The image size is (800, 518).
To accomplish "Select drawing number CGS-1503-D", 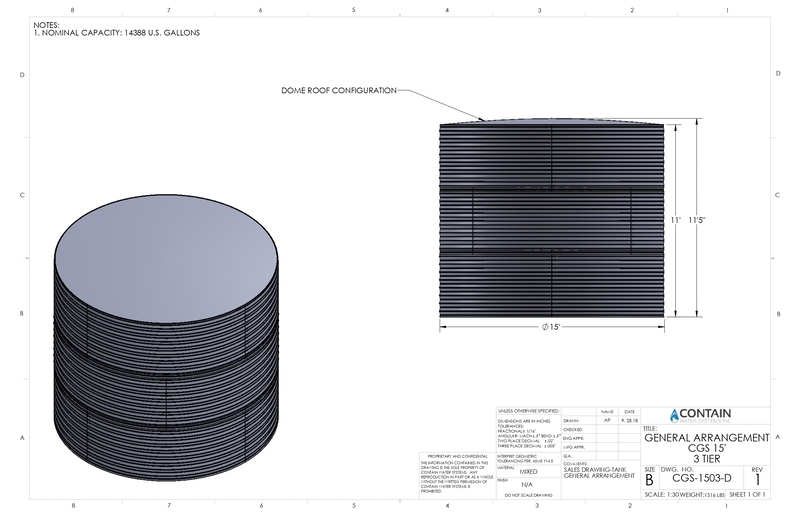I will [x=702, y=478].
